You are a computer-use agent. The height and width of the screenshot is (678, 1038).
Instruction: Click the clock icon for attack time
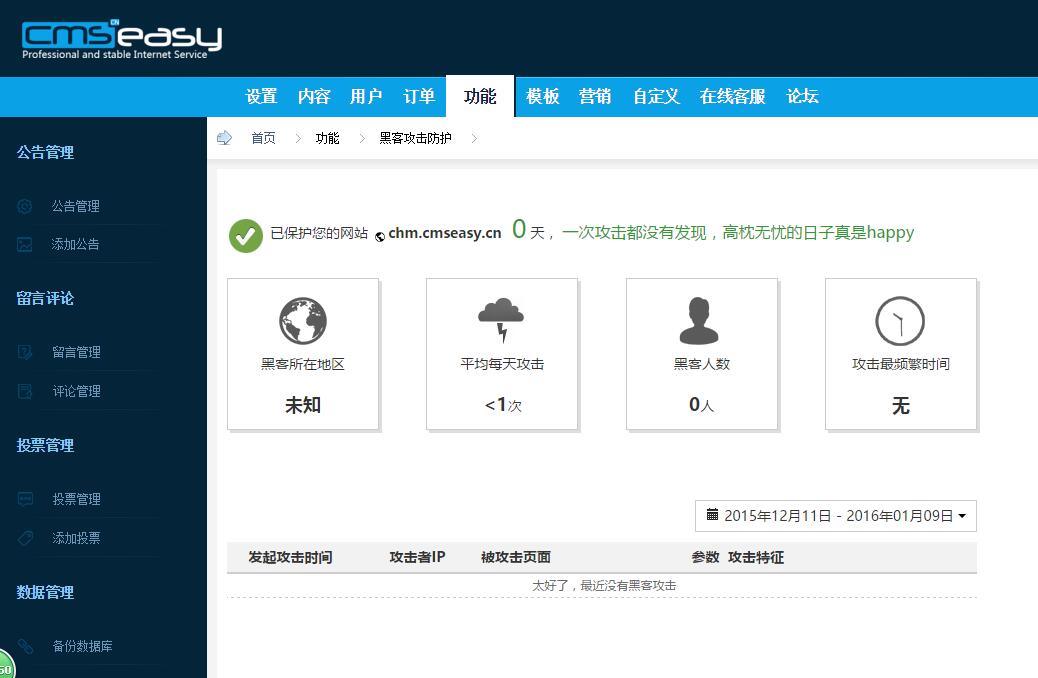coord(900,321)
